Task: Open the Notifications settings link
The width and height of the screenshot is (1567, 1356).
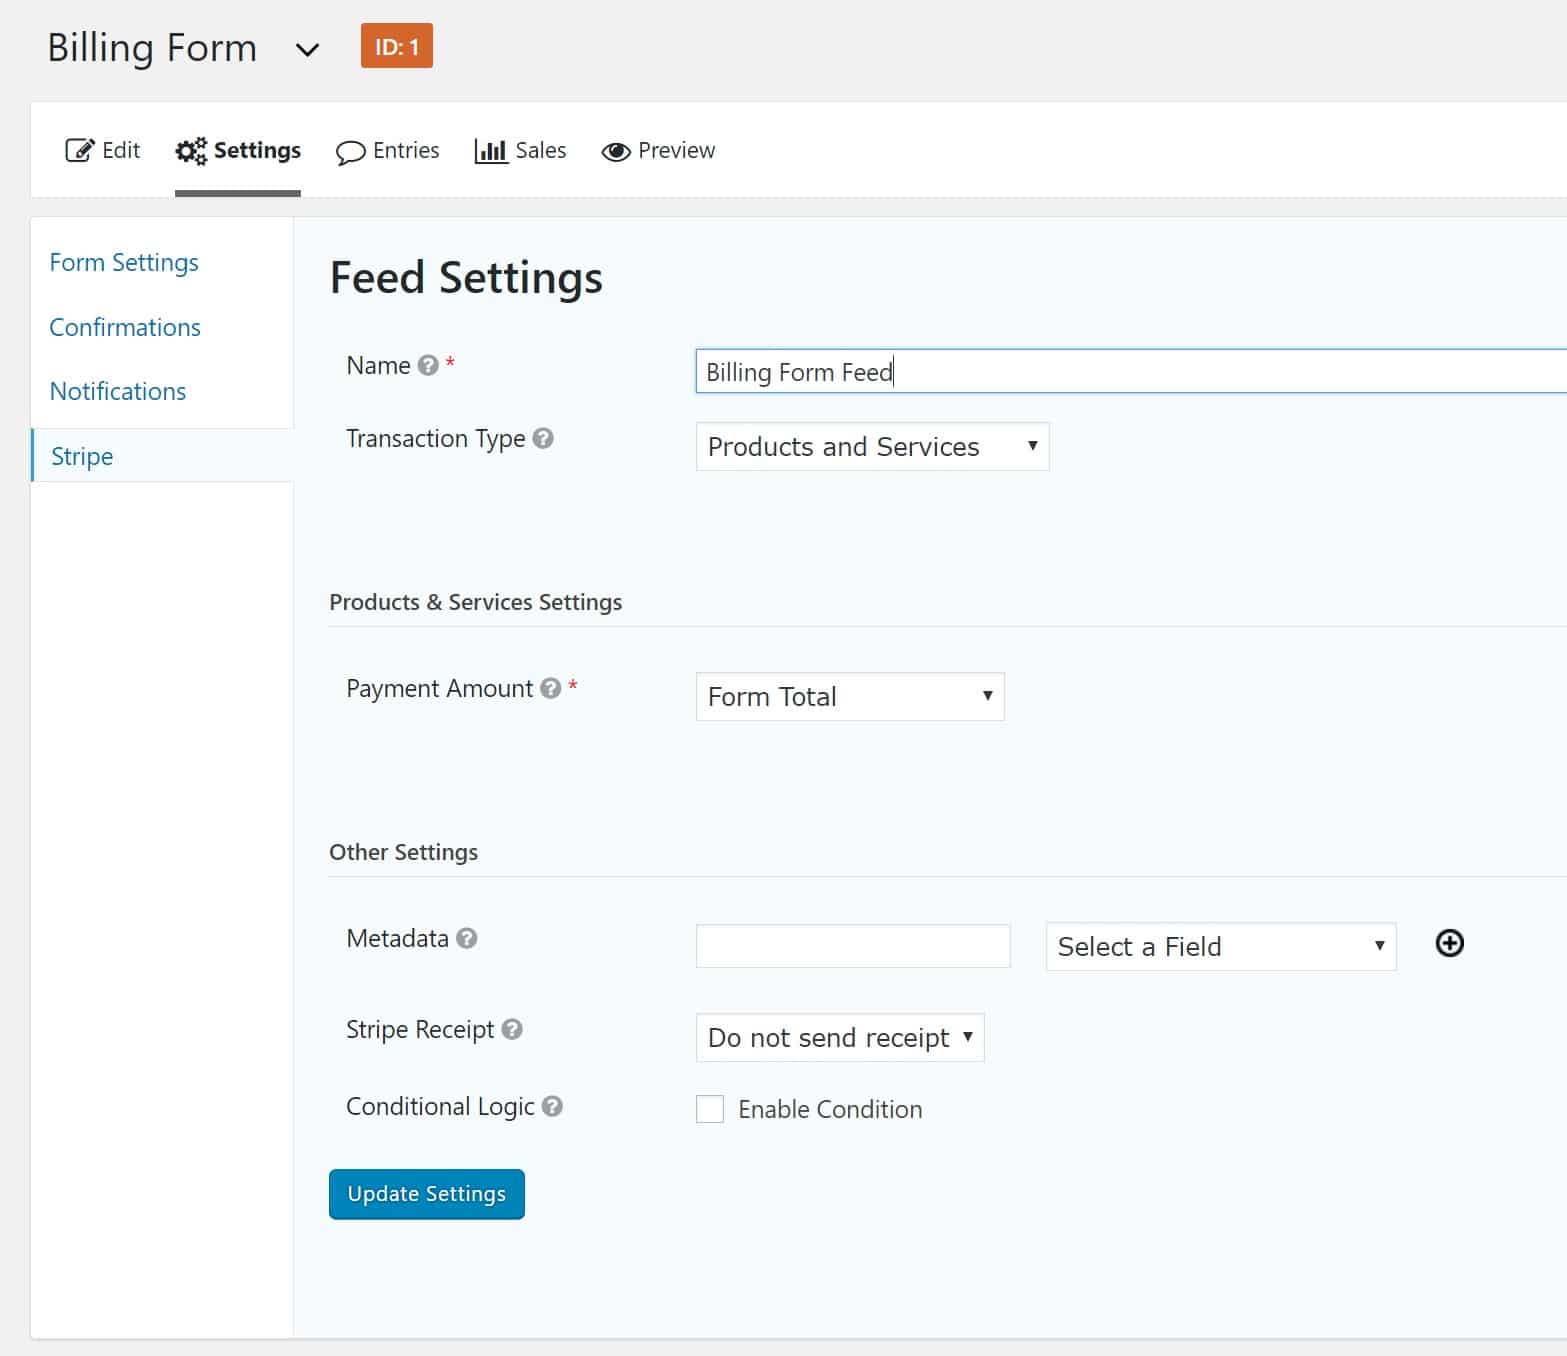Action: click(117, 391)
